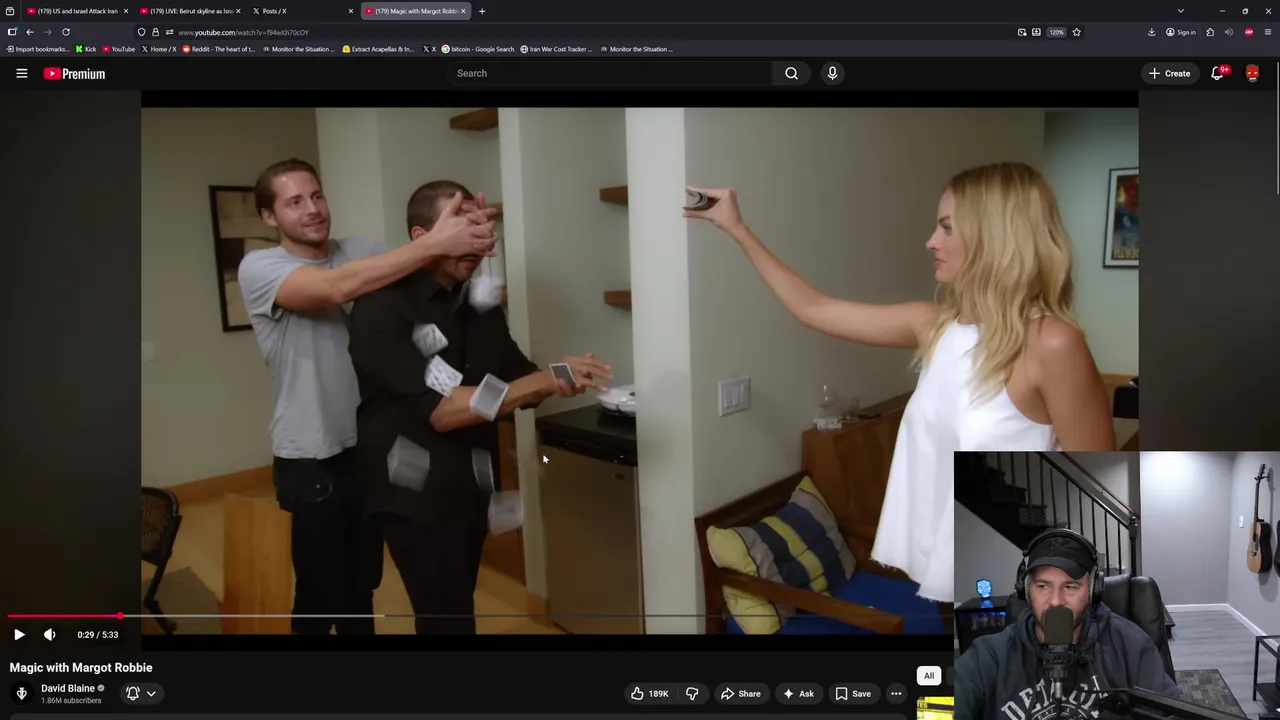Open Firefox View icon in tab bar
This screenshot has width=1280, height=720.
(x=10, y=11)
